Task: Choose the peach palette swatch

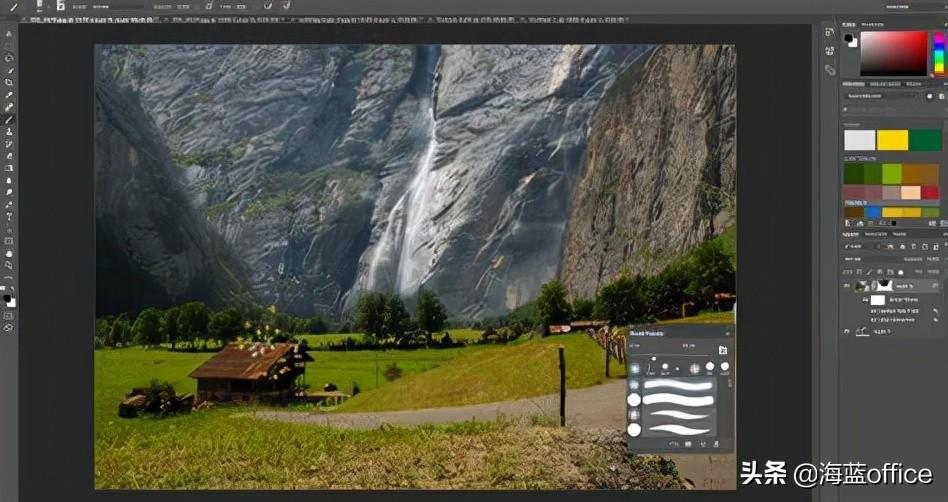Action: pos(911,192)
